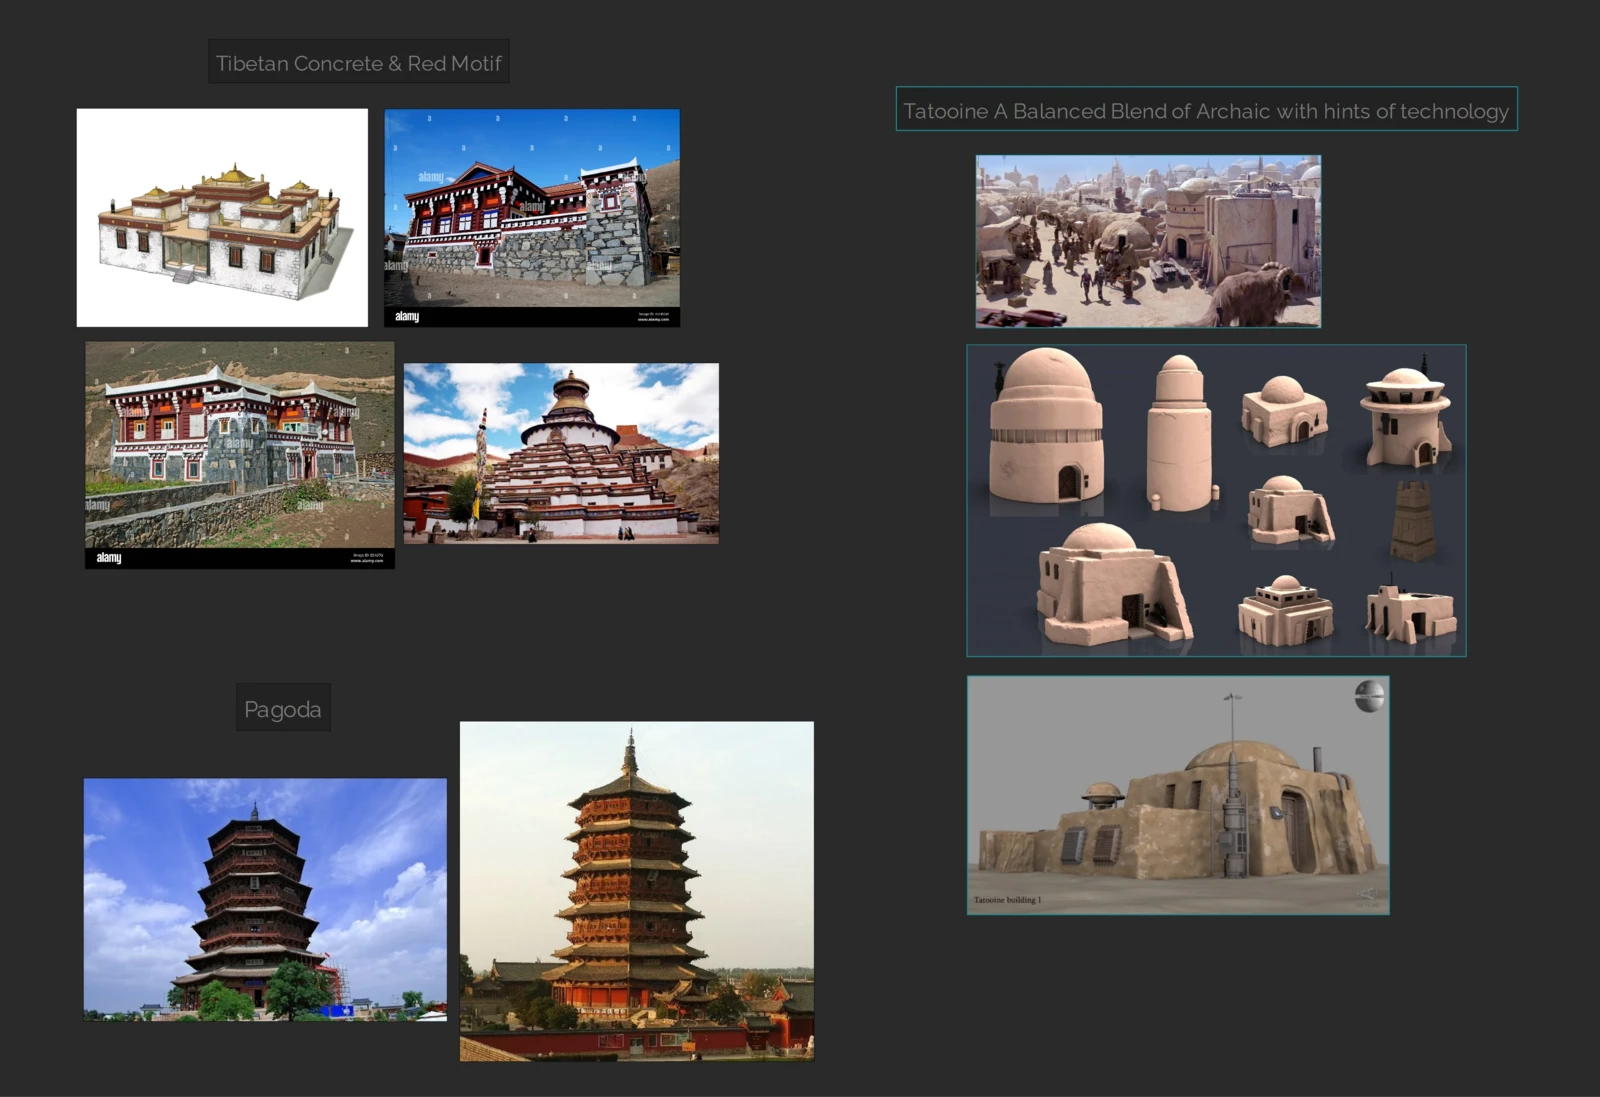Image resolution: width=1600 pixels, height=1097 pixels.
Task: Select the Tibetan Concrete & Red Motif label
Action: [x=359, y=62]
